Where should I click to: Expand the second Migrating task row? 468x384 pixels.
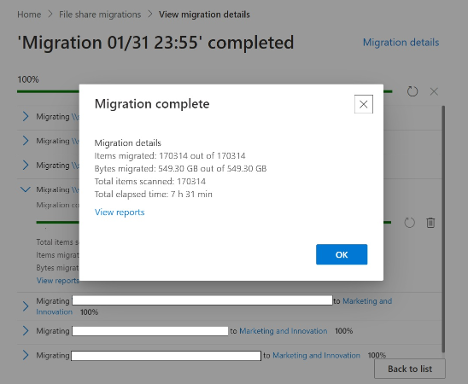[x=26, y=141]
